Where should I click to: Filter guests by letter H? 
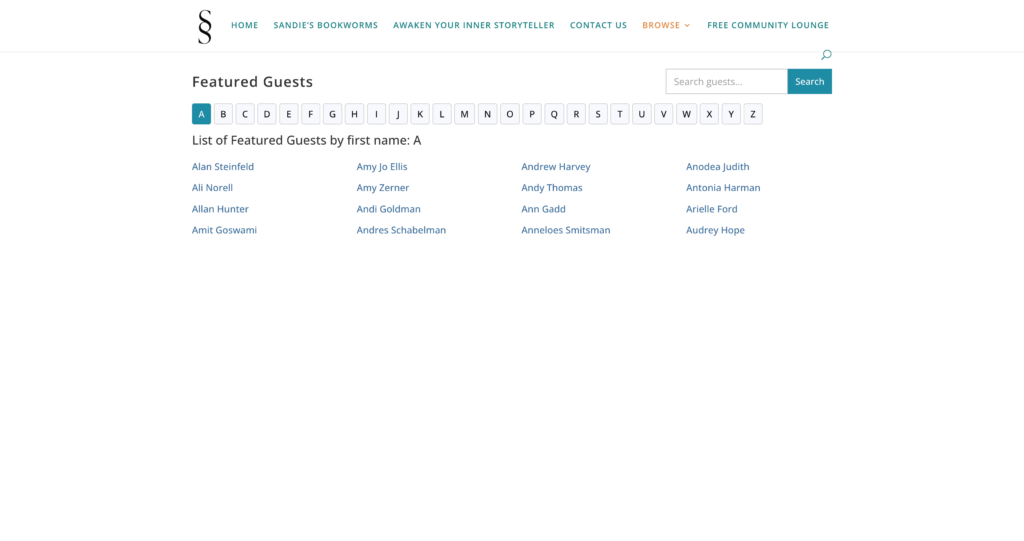355,114
